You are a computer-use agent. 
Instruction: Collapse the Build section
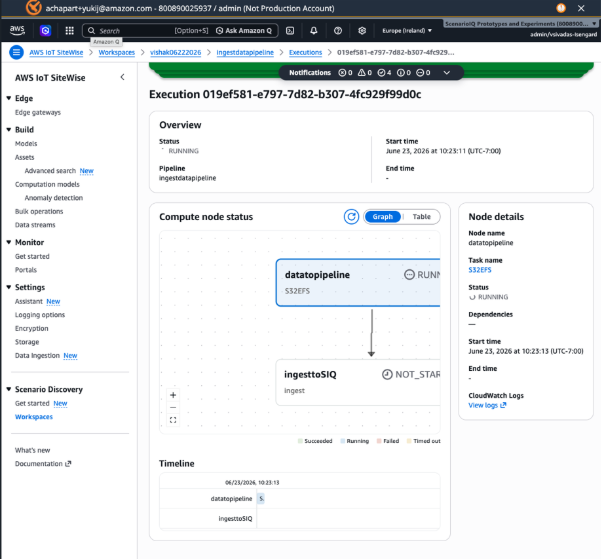click(x=8, y=130)
